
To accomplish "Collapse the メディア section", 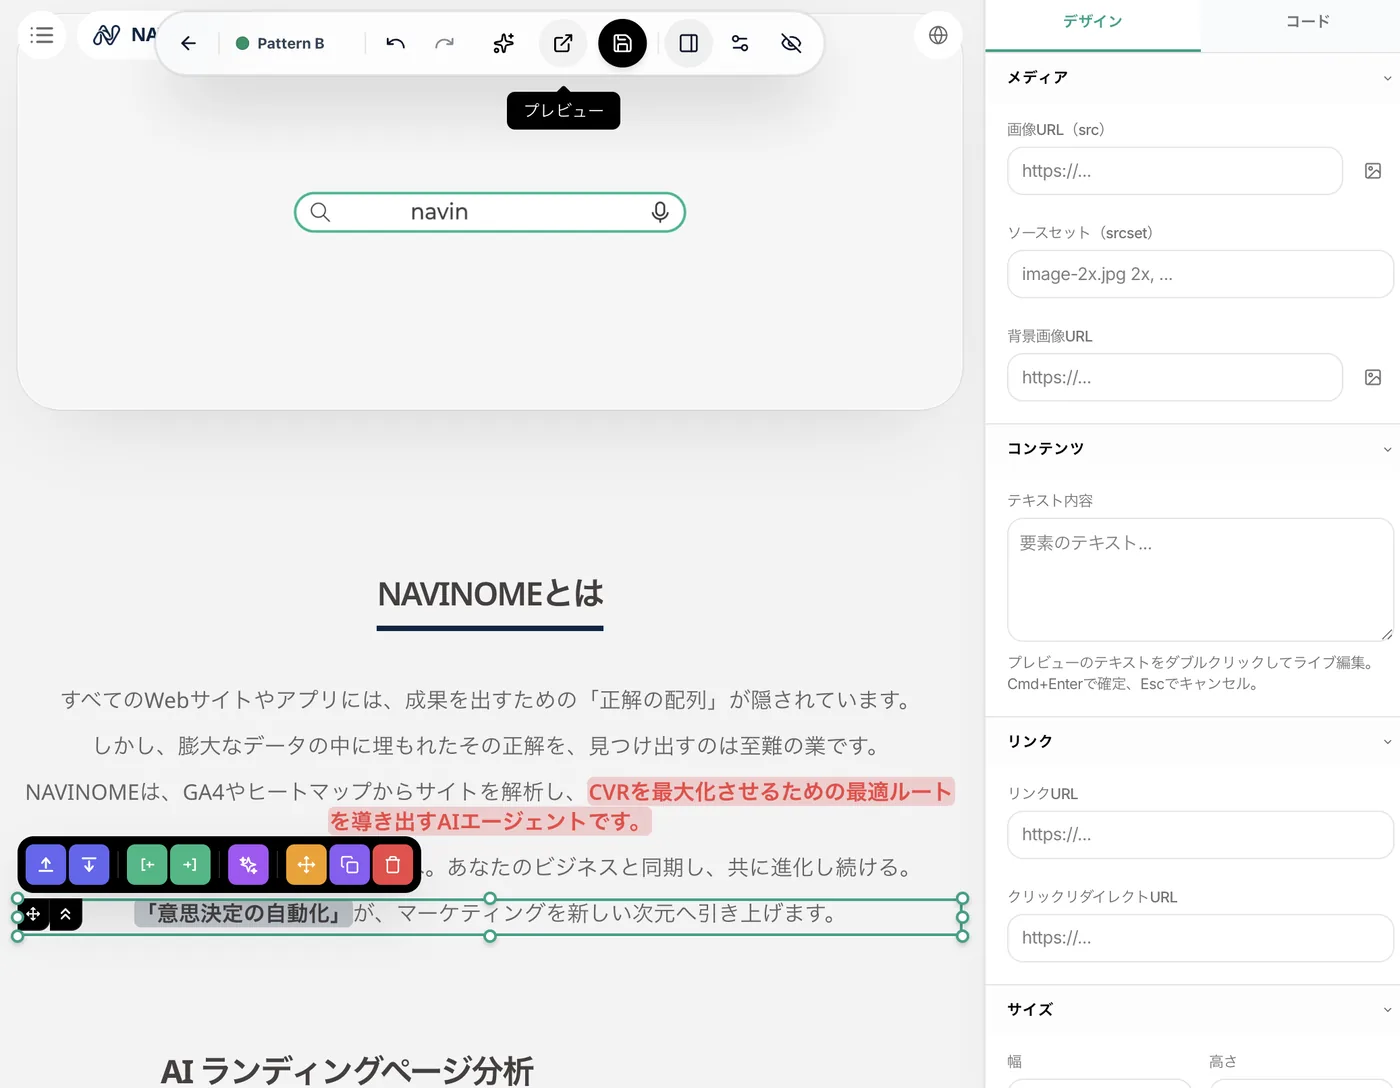I will pyautogui.click(x=1387, y=78).
